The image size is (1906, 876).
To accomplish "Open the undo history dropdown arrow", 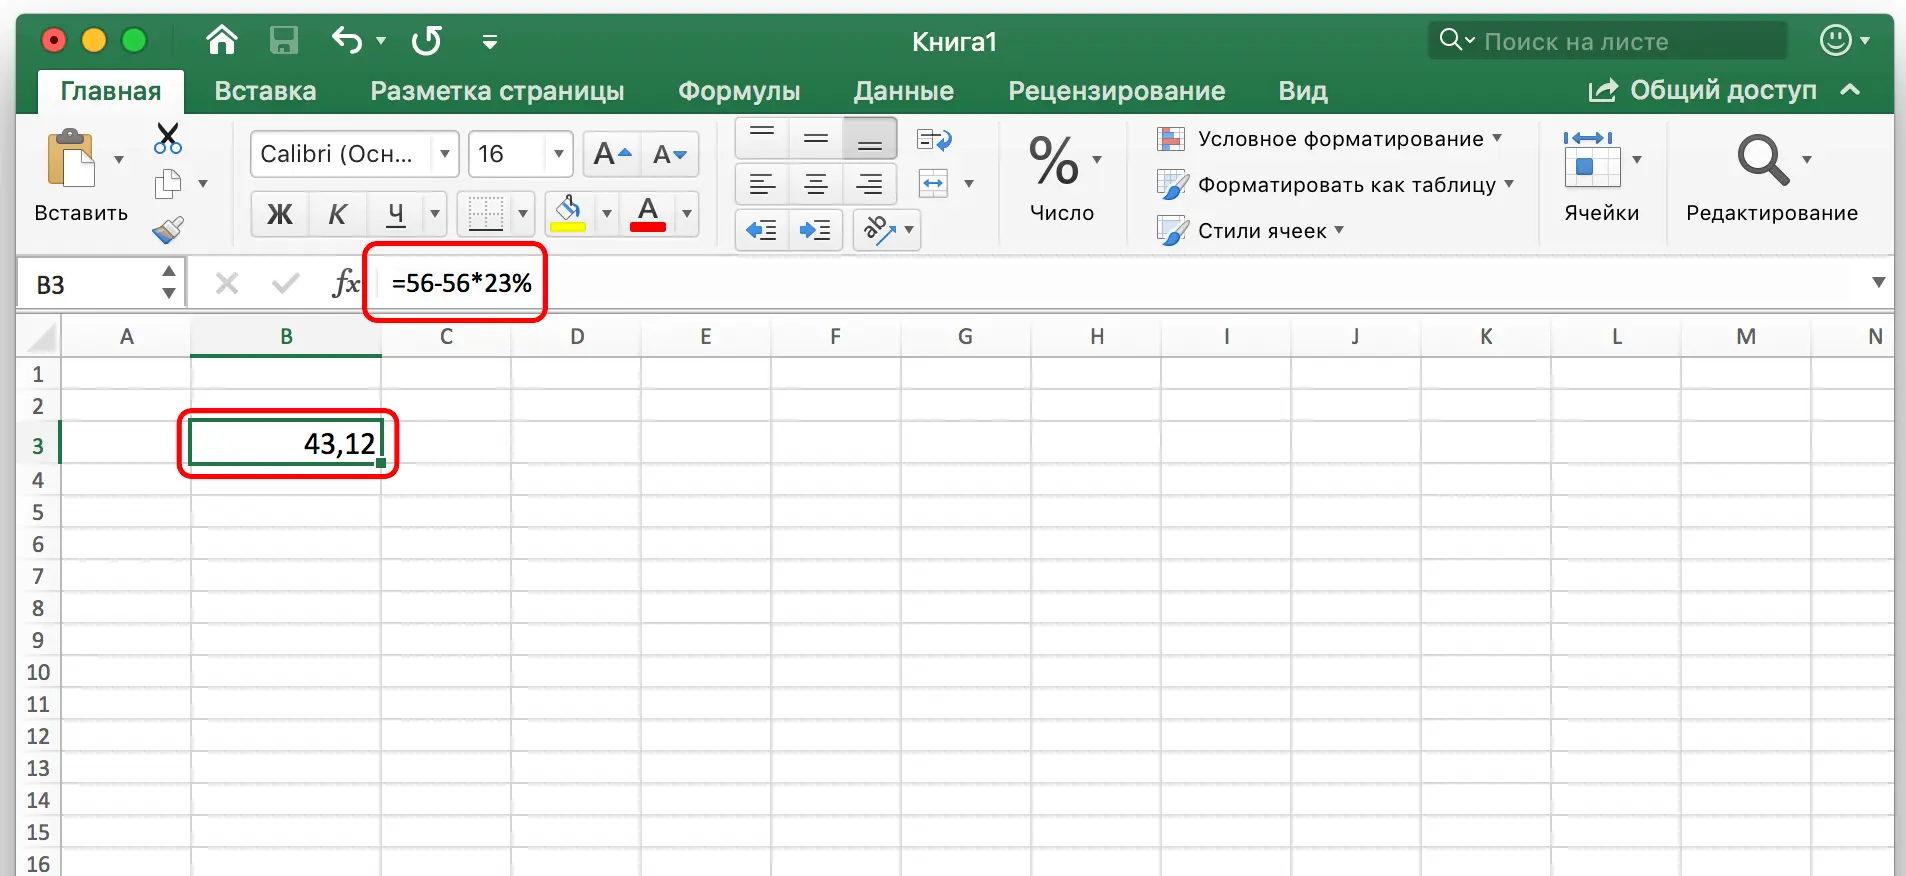I will pos(381,41).
